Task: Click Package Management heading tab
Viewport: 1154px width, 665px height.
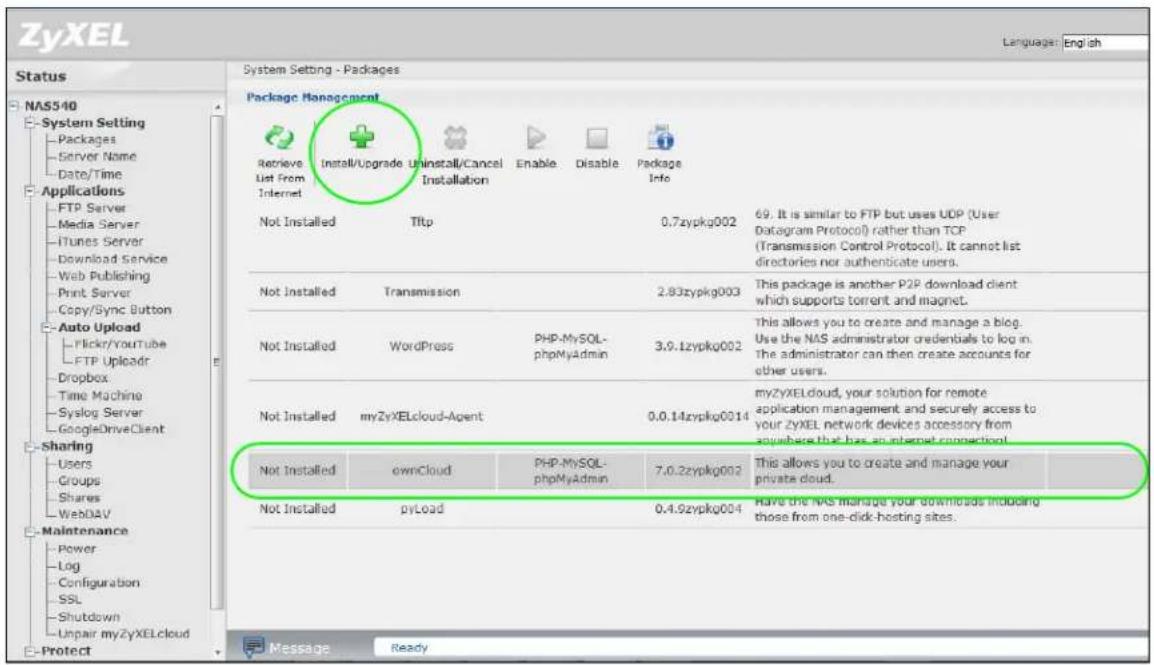Action: [313, 97]
